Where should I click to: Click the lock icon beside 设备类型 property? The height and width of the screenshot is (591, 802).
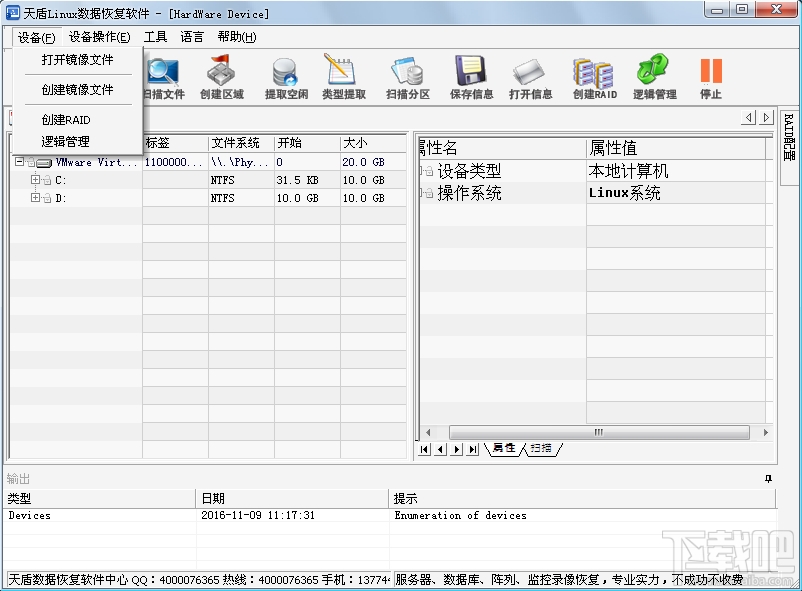[x=429, y=171]
